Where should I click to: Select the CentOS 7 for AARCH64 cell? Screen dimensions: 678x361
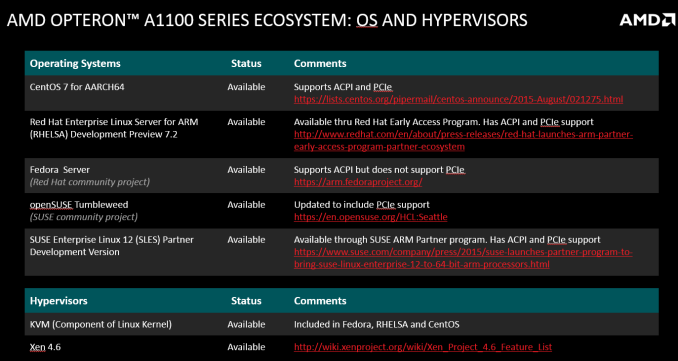point(77,87)
